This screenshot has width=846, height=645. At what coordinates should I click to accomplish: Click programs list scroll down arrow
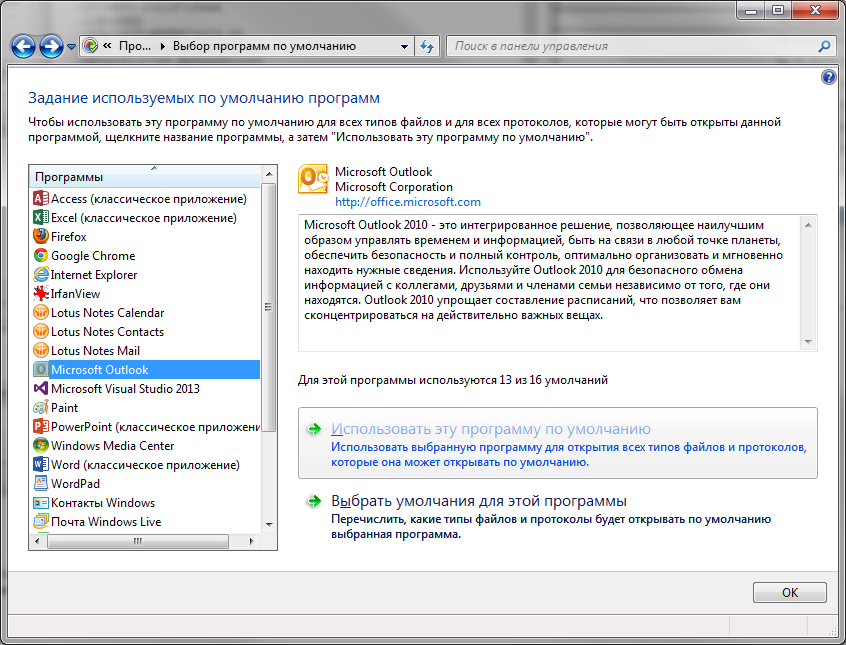(x=269, y=525)
